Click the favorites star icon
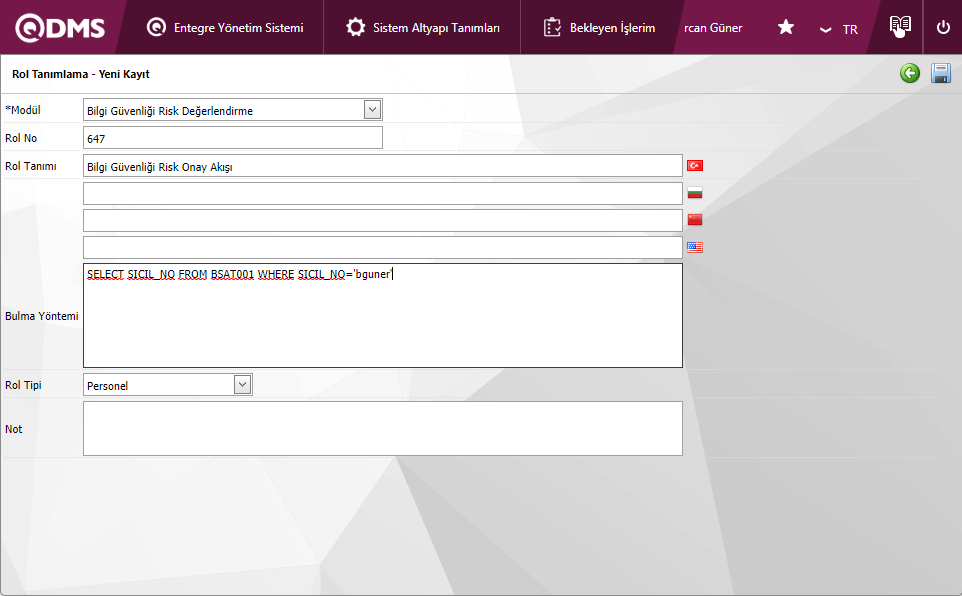The width and height of the screenshot is (962, 596). tap(786, 27)
